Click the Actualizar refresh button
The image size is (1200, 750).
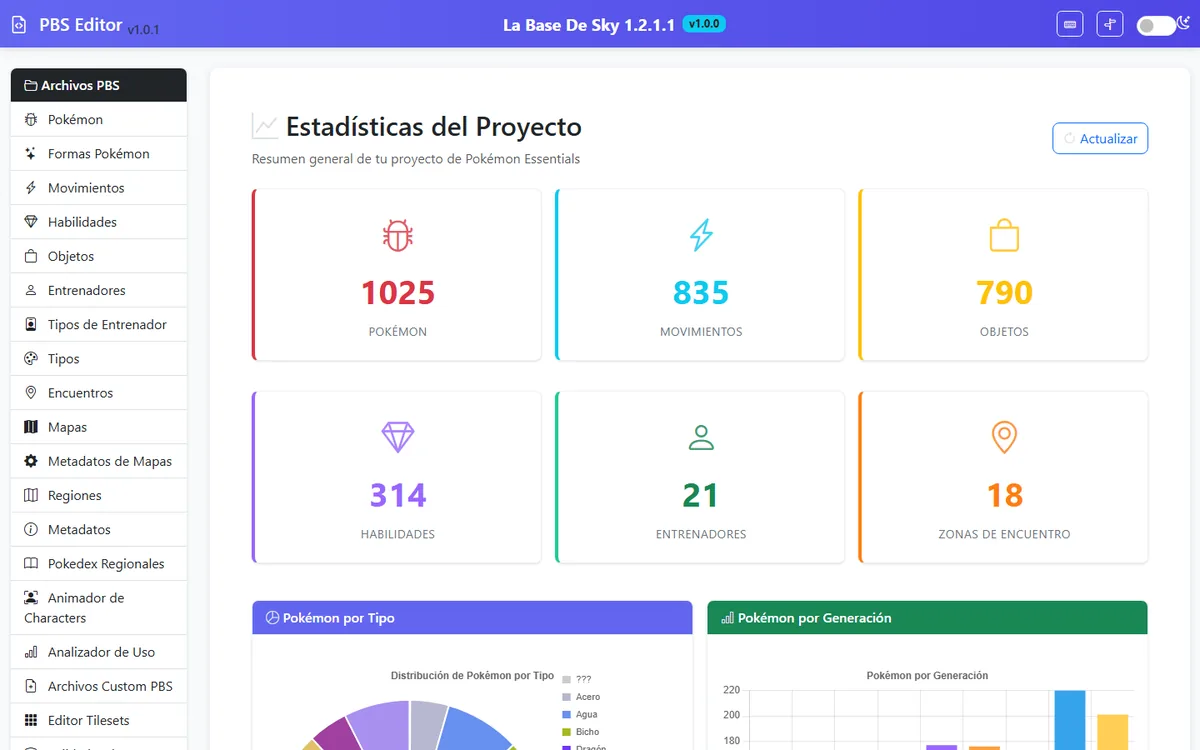click(1100, 139)
